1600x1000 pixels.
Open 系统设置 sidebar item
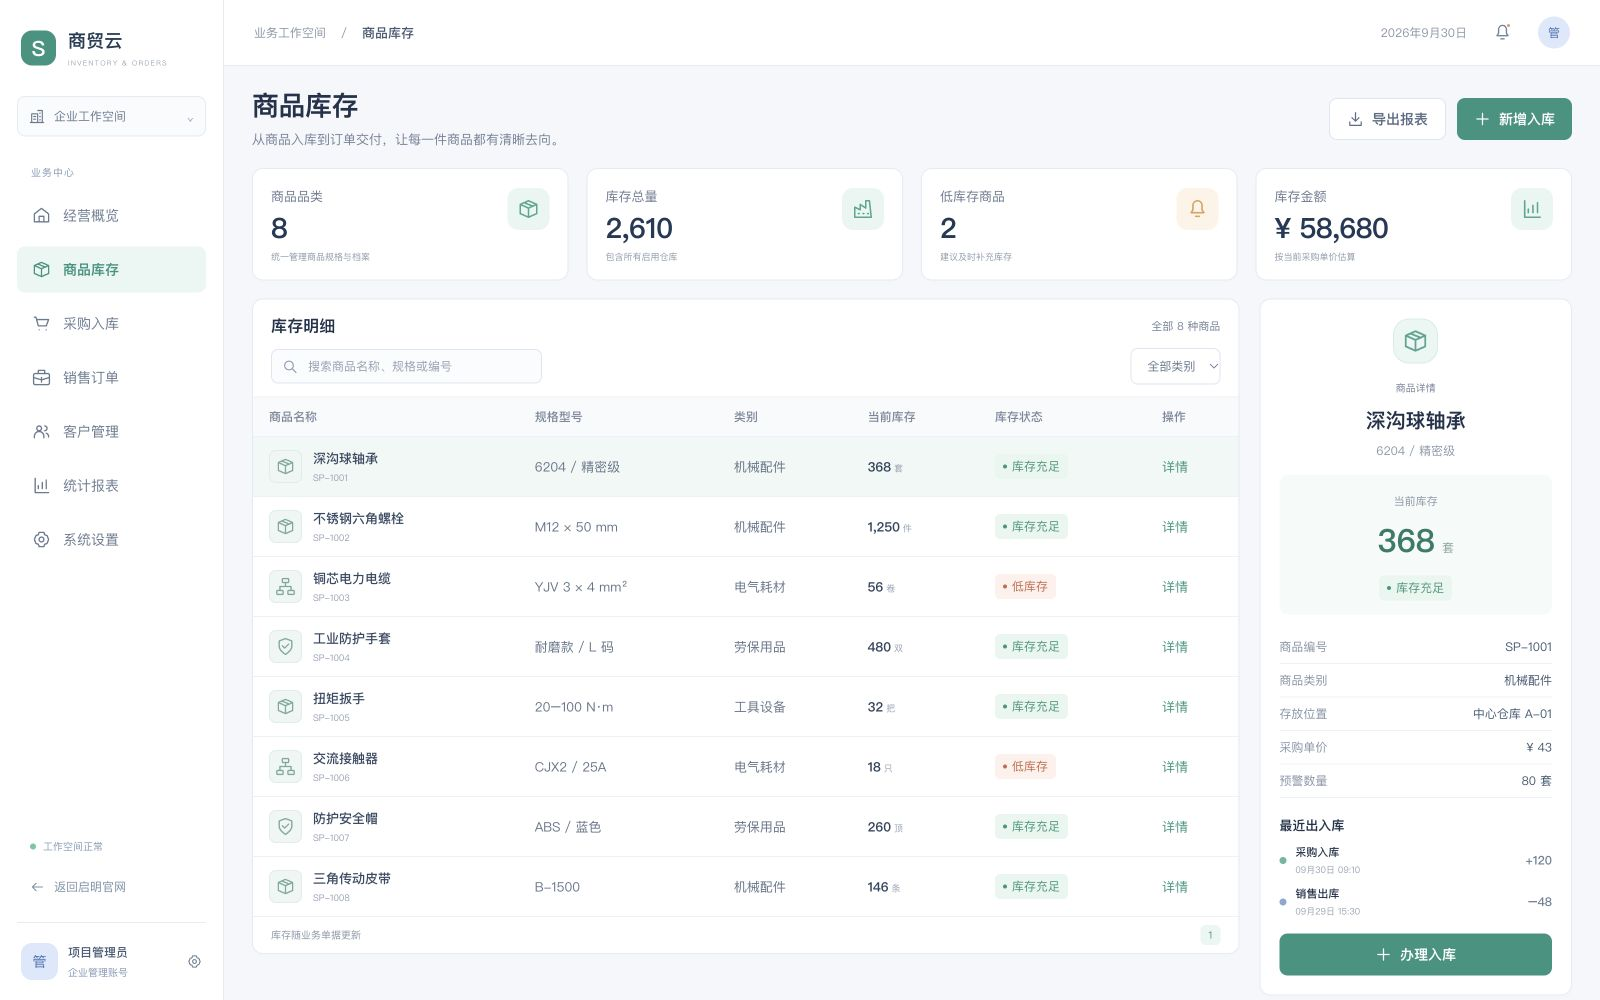point(111,539)
